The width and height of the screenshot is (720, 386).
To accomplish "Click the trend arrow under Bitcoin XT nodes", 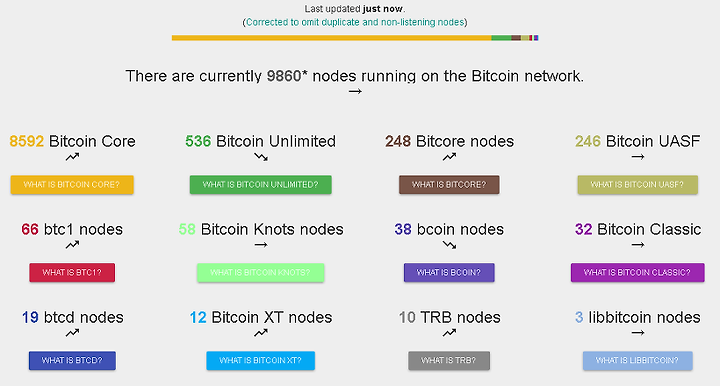I will (x=261, y=333).
